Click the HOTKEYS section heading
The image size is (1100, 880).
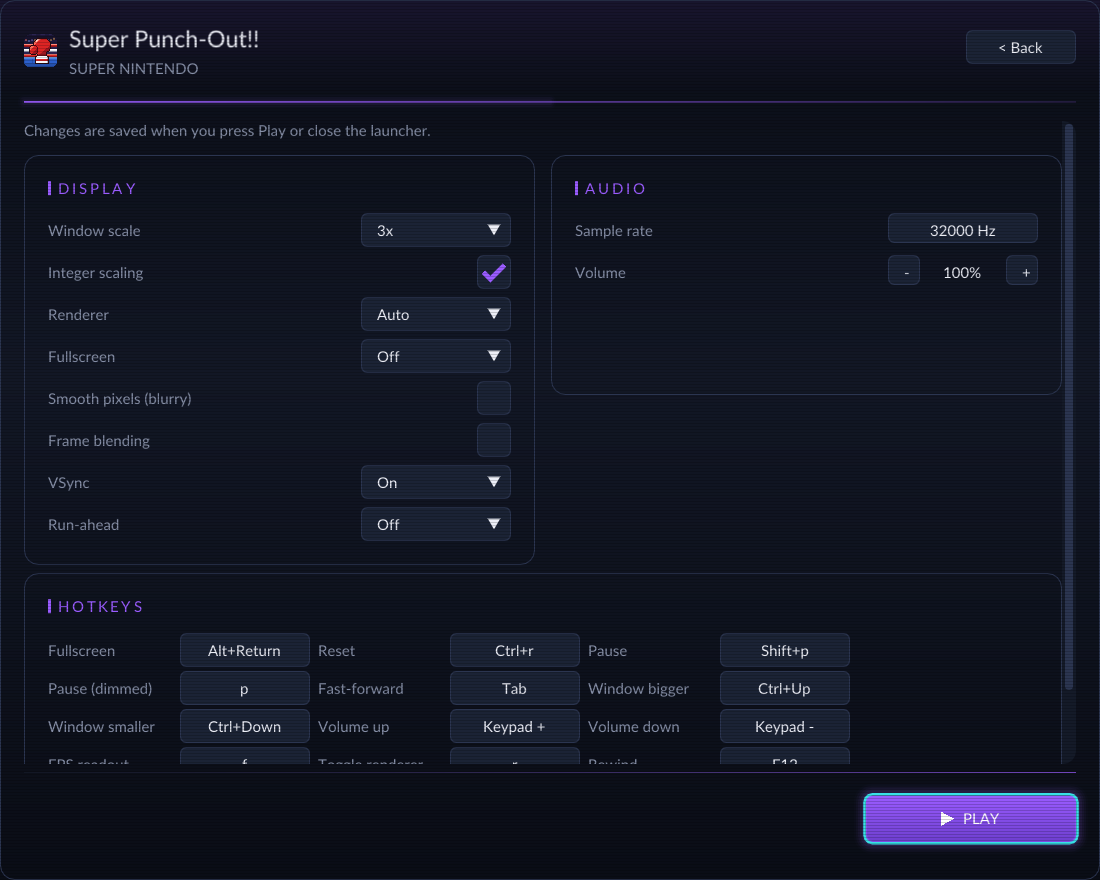point(100,606)
